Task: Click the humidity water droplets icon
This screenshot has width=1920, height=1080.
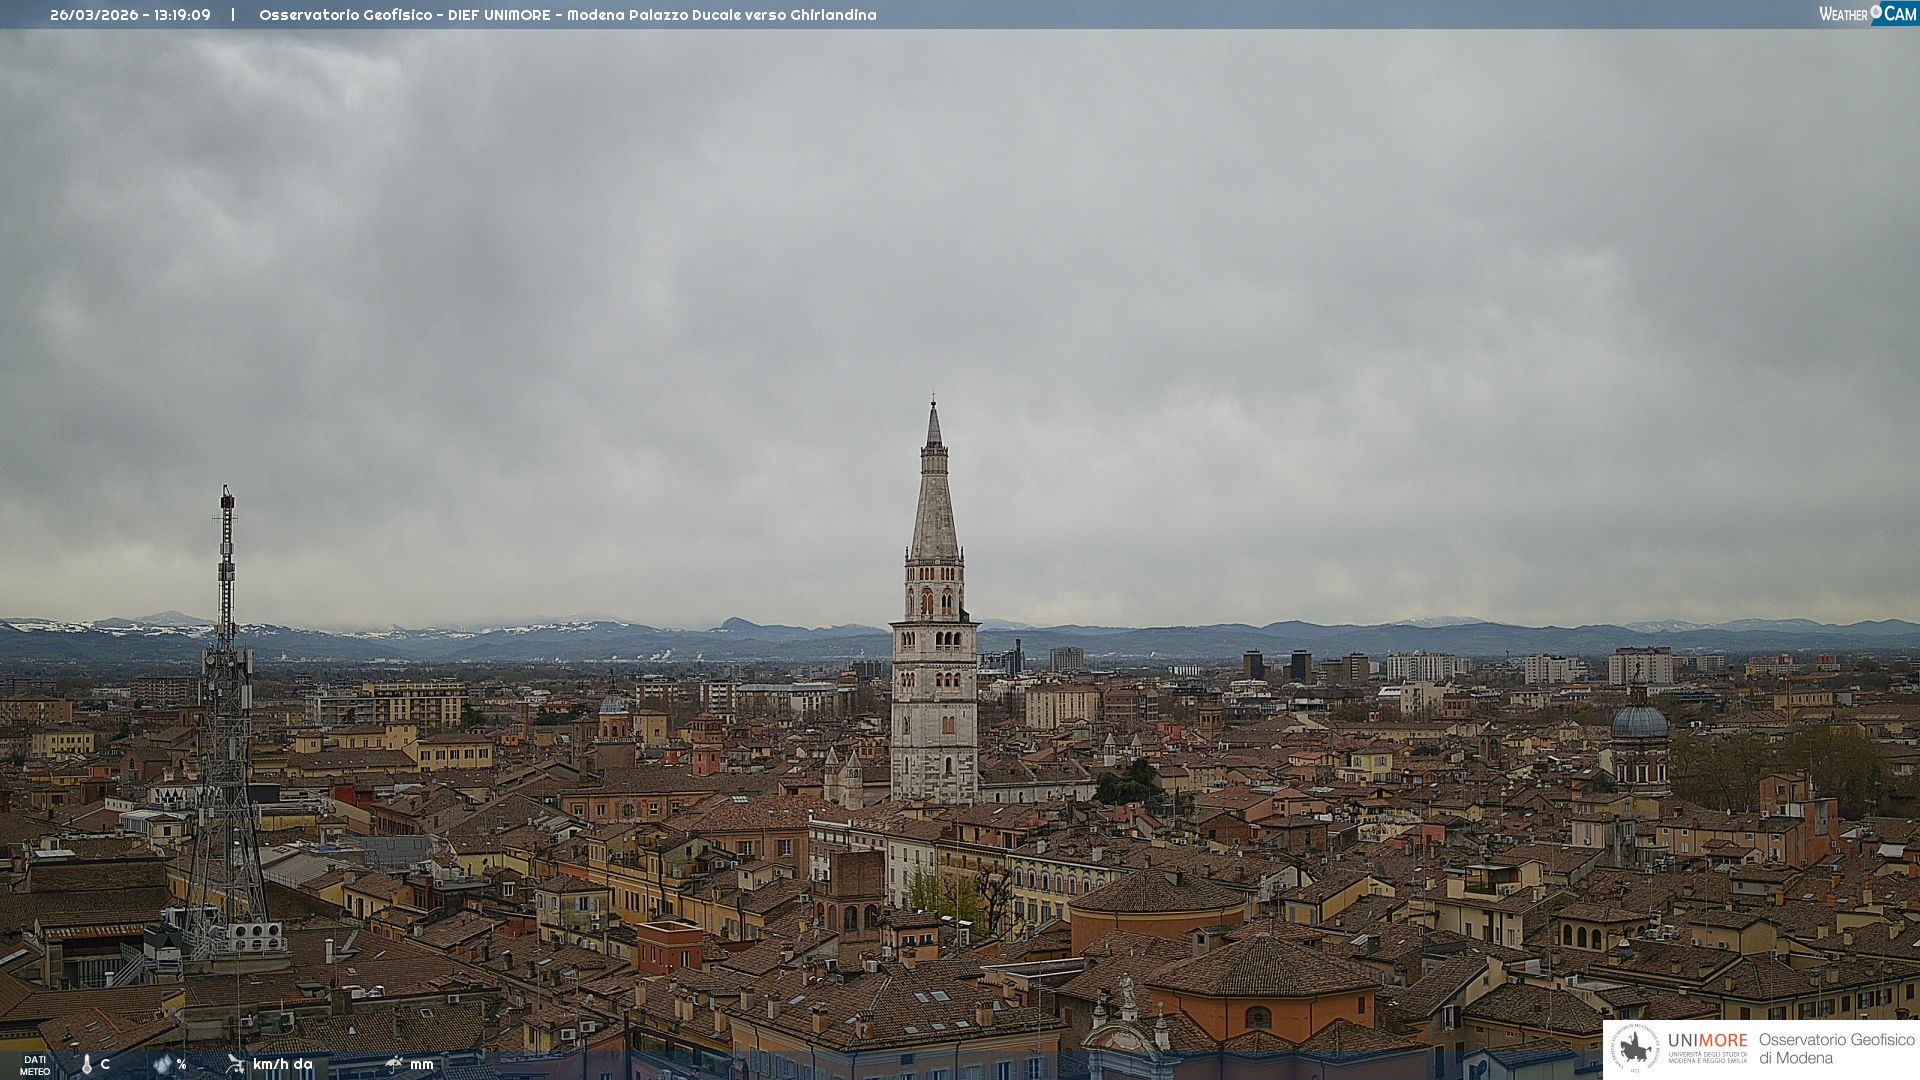Action: pos(162,1064)
